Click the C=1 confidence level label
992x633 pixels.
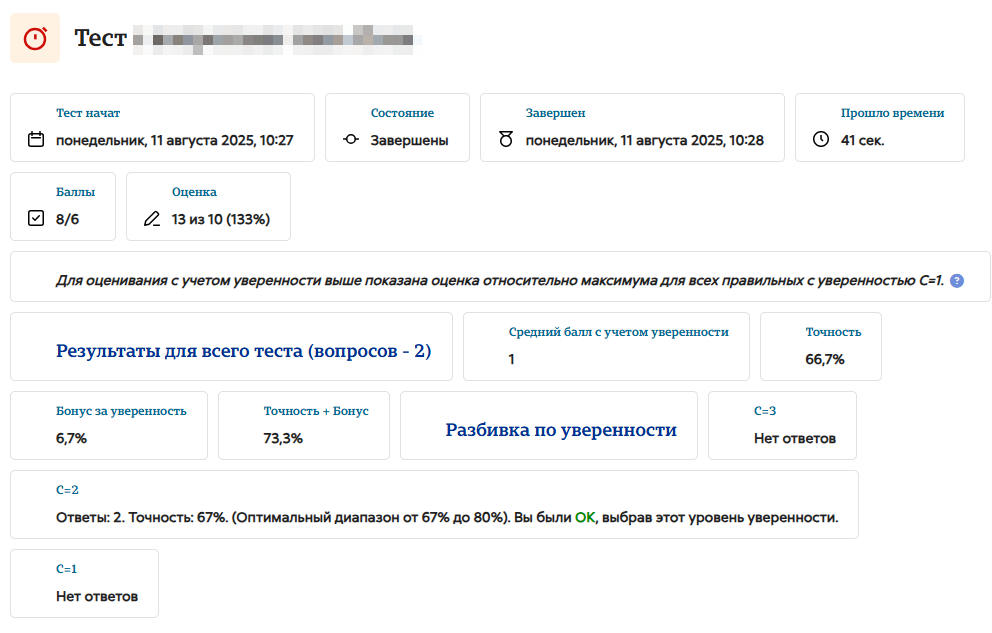click(x=66, y=569)
